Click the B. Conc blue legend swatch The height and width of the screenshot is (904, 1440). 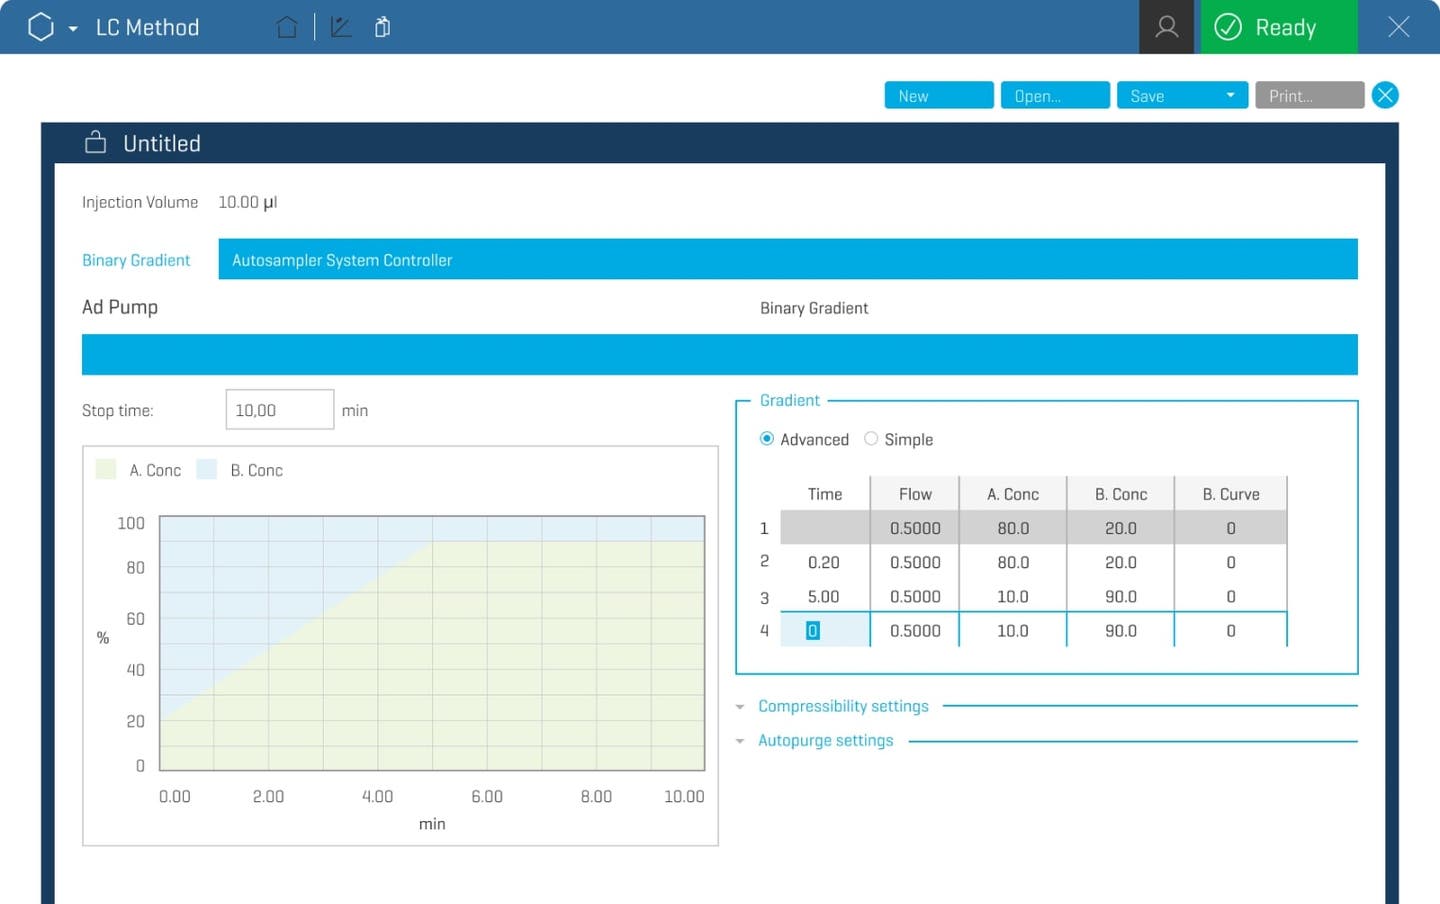pos(206,469)
